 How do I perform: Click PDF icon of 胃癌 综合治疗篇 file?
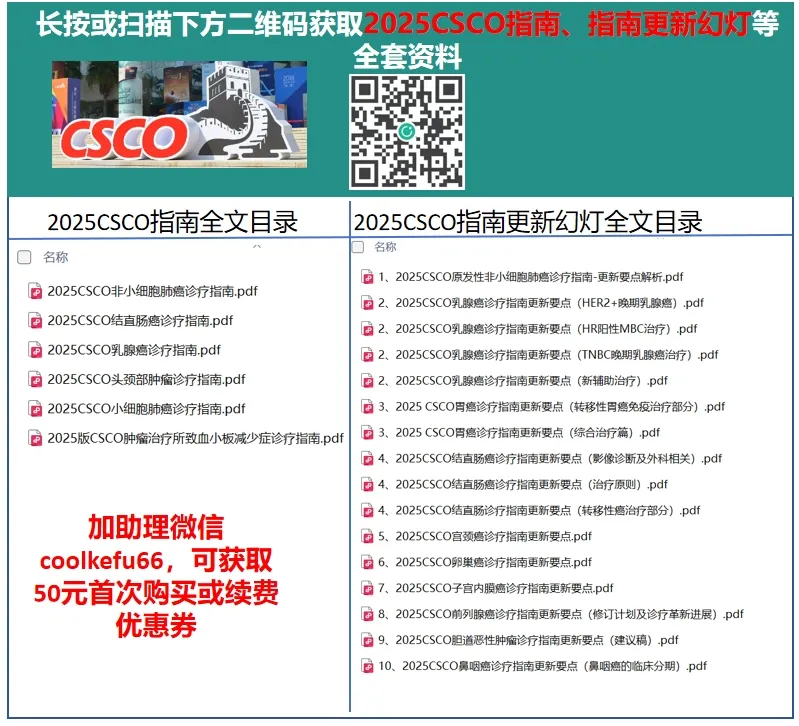[x=367, y=433]
